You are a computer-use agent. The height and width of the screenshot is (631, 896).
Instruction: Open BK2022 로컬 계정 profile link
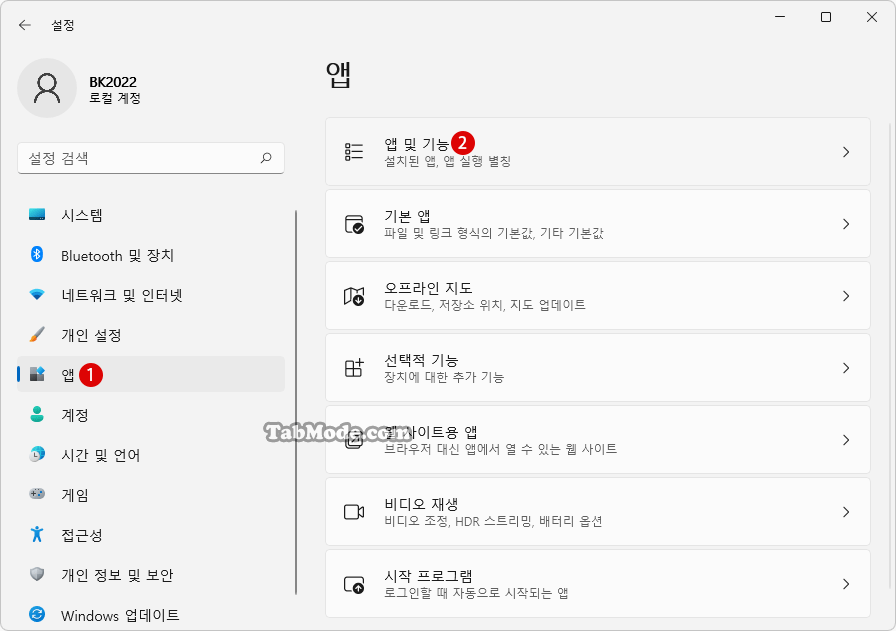[x=114, y=89]
